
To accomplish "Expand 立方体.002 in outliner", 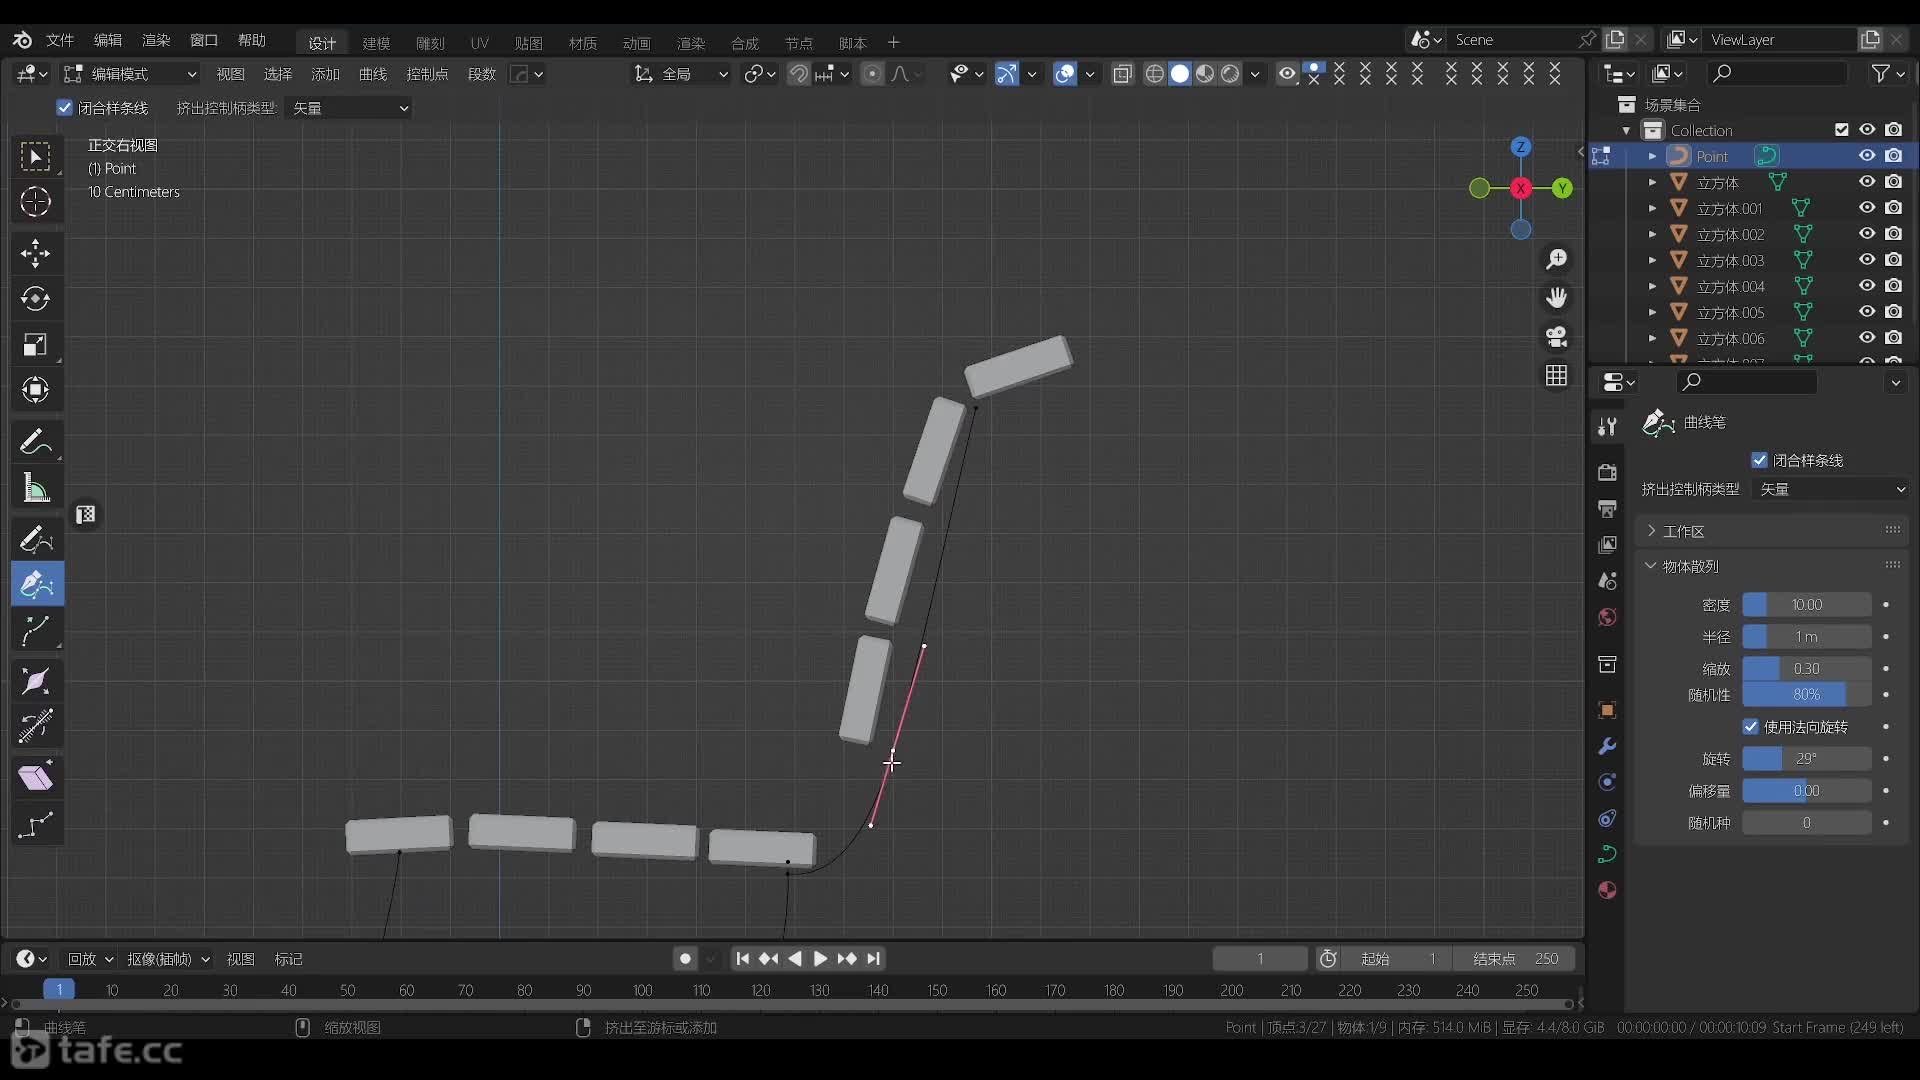I will click(1652, 234).
